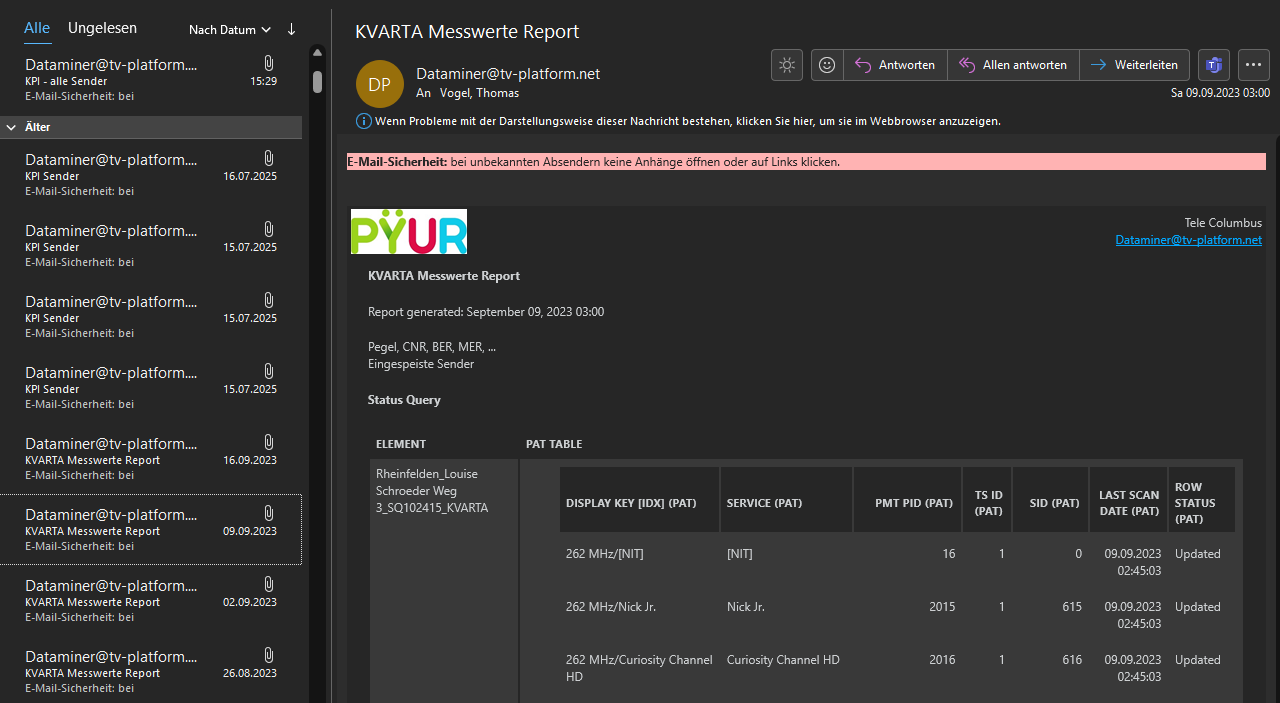The image size is (1280, 703).
Task: Open KVARTA Messwerte Report from 16.09.2023
Action: (x=151, y=459)
